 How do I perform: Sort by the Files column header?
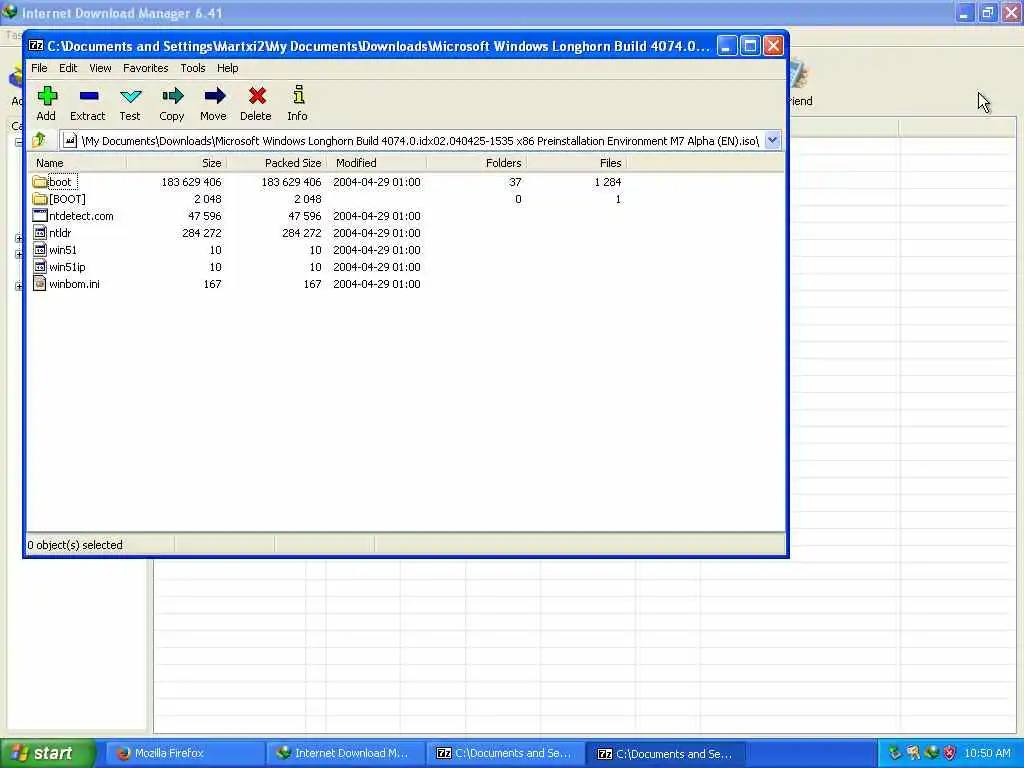tap(576, 163)
